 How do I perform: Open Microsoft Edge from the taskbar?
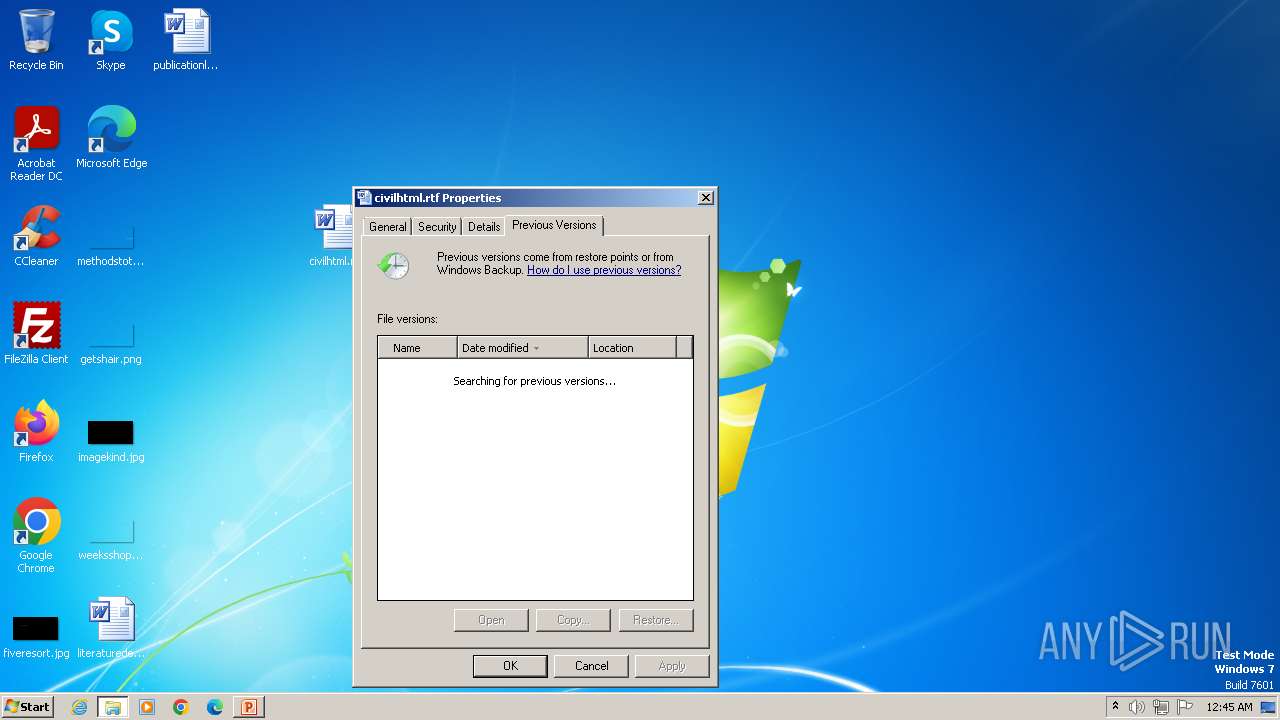coord(215,707)
